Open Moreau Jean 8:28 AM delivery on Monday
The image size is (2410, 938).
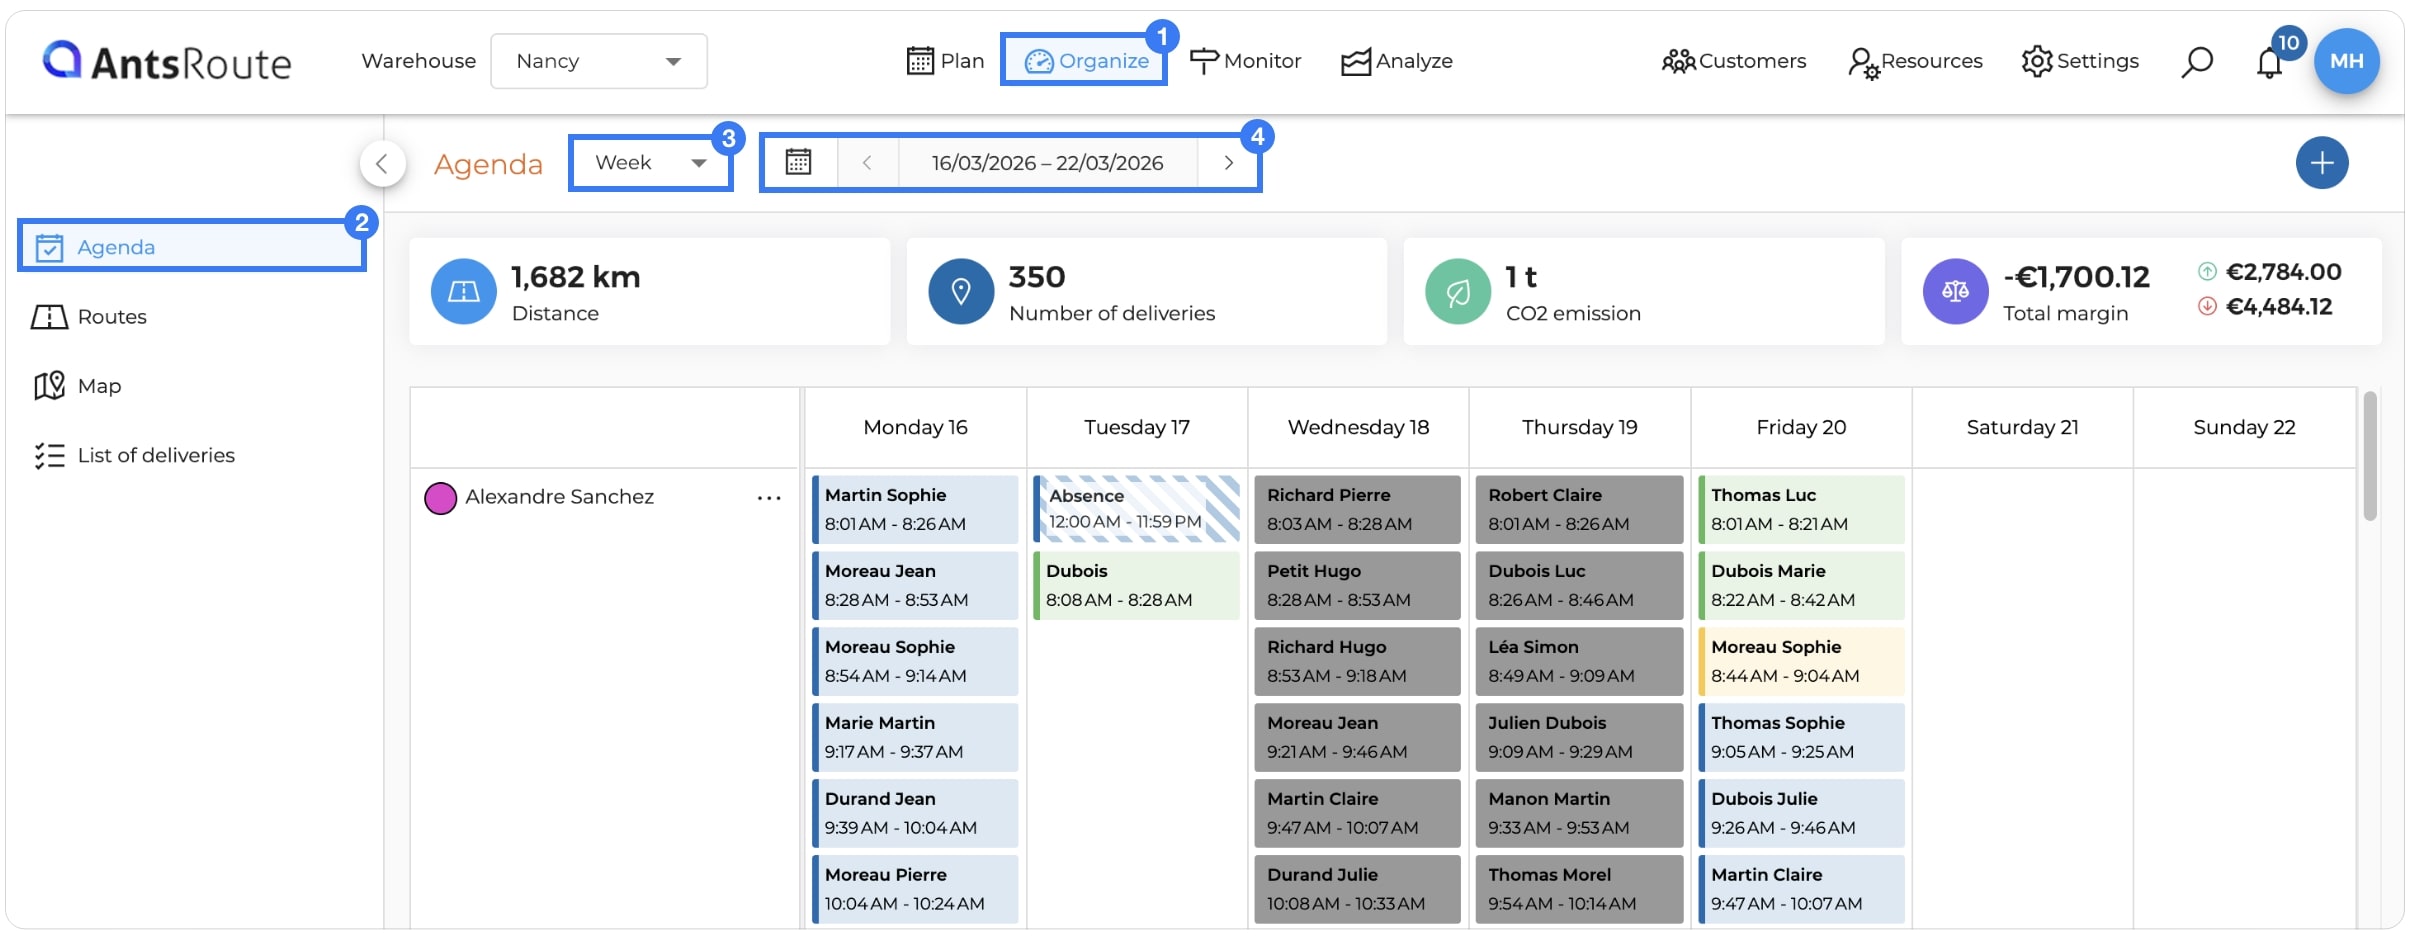click(915, 586)
